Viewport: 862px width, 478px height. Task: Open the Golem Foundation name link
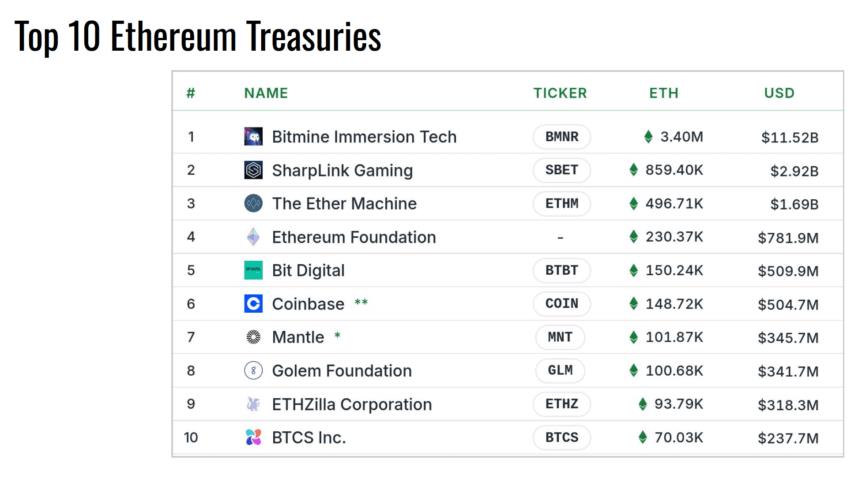click(x=341, y=371)
